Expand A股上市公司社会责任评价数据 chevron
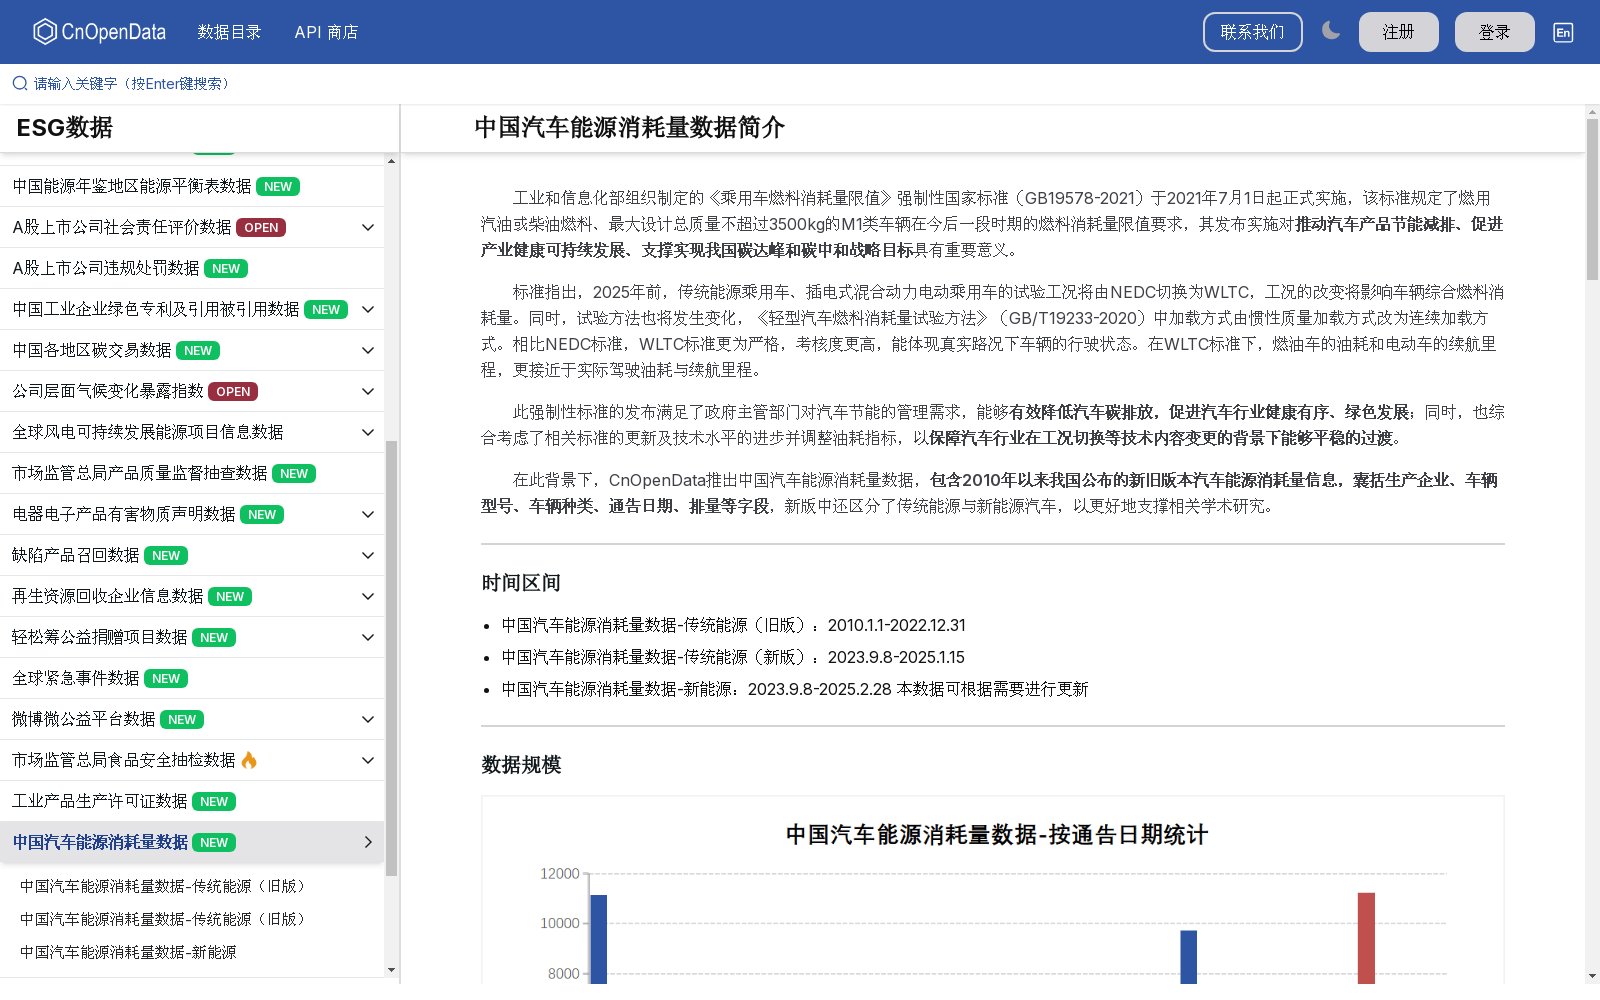 coord(368,227)
